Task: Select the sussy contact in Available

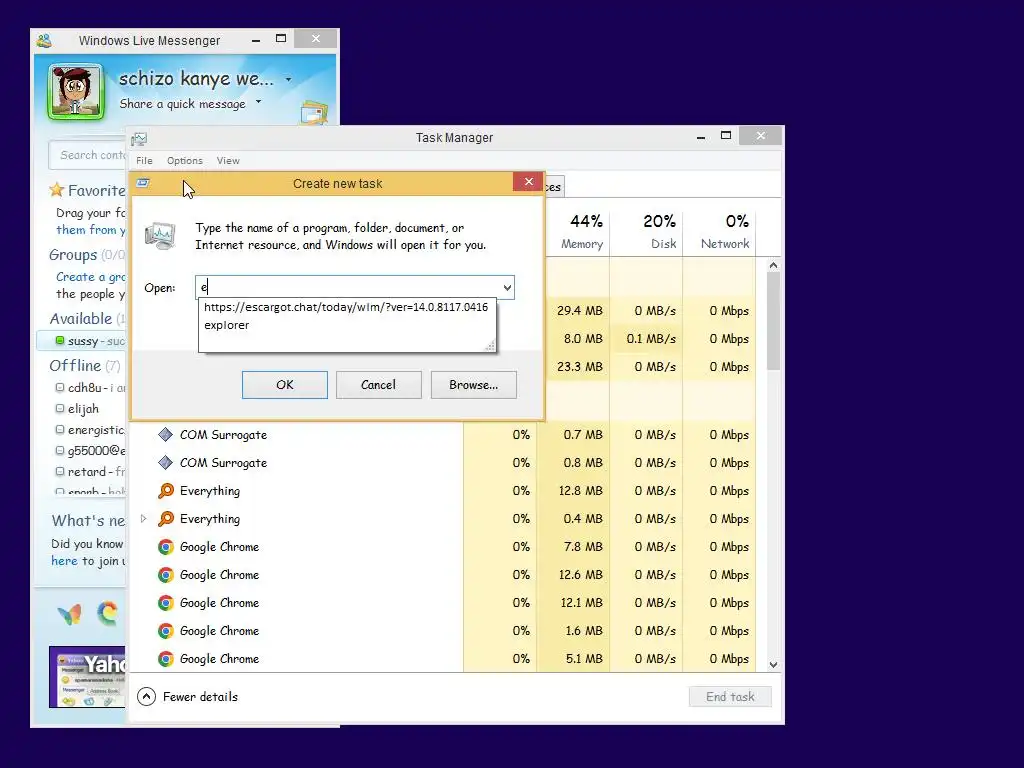Action: click(82, 341)
